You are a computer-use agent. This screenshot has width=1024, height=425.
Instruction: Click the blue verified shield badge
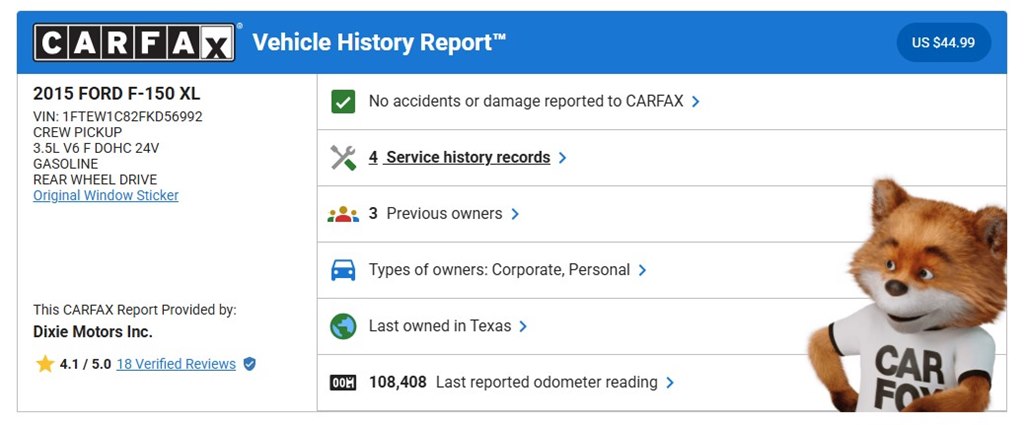pyautogui.click(x=250, y=364)
